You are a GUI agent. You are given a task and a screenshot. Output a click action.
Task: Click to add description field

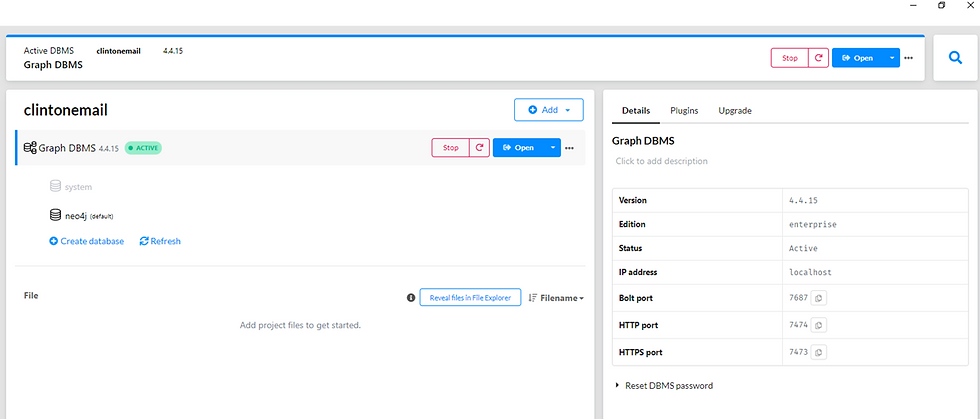pyautogui.click(x=662, y=161)
